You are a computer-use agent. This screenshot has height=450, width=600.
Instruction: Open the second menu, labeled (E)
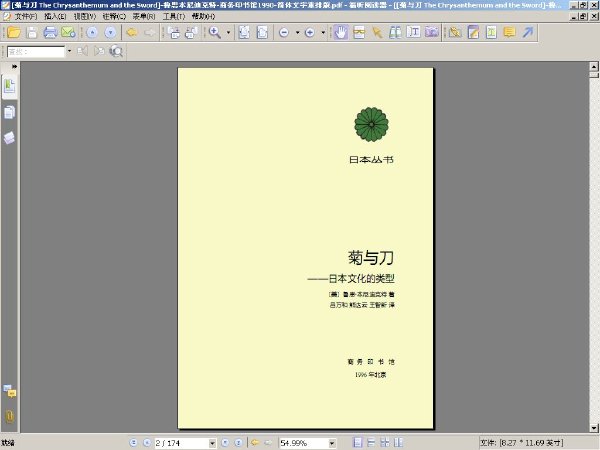click(55, 16)
